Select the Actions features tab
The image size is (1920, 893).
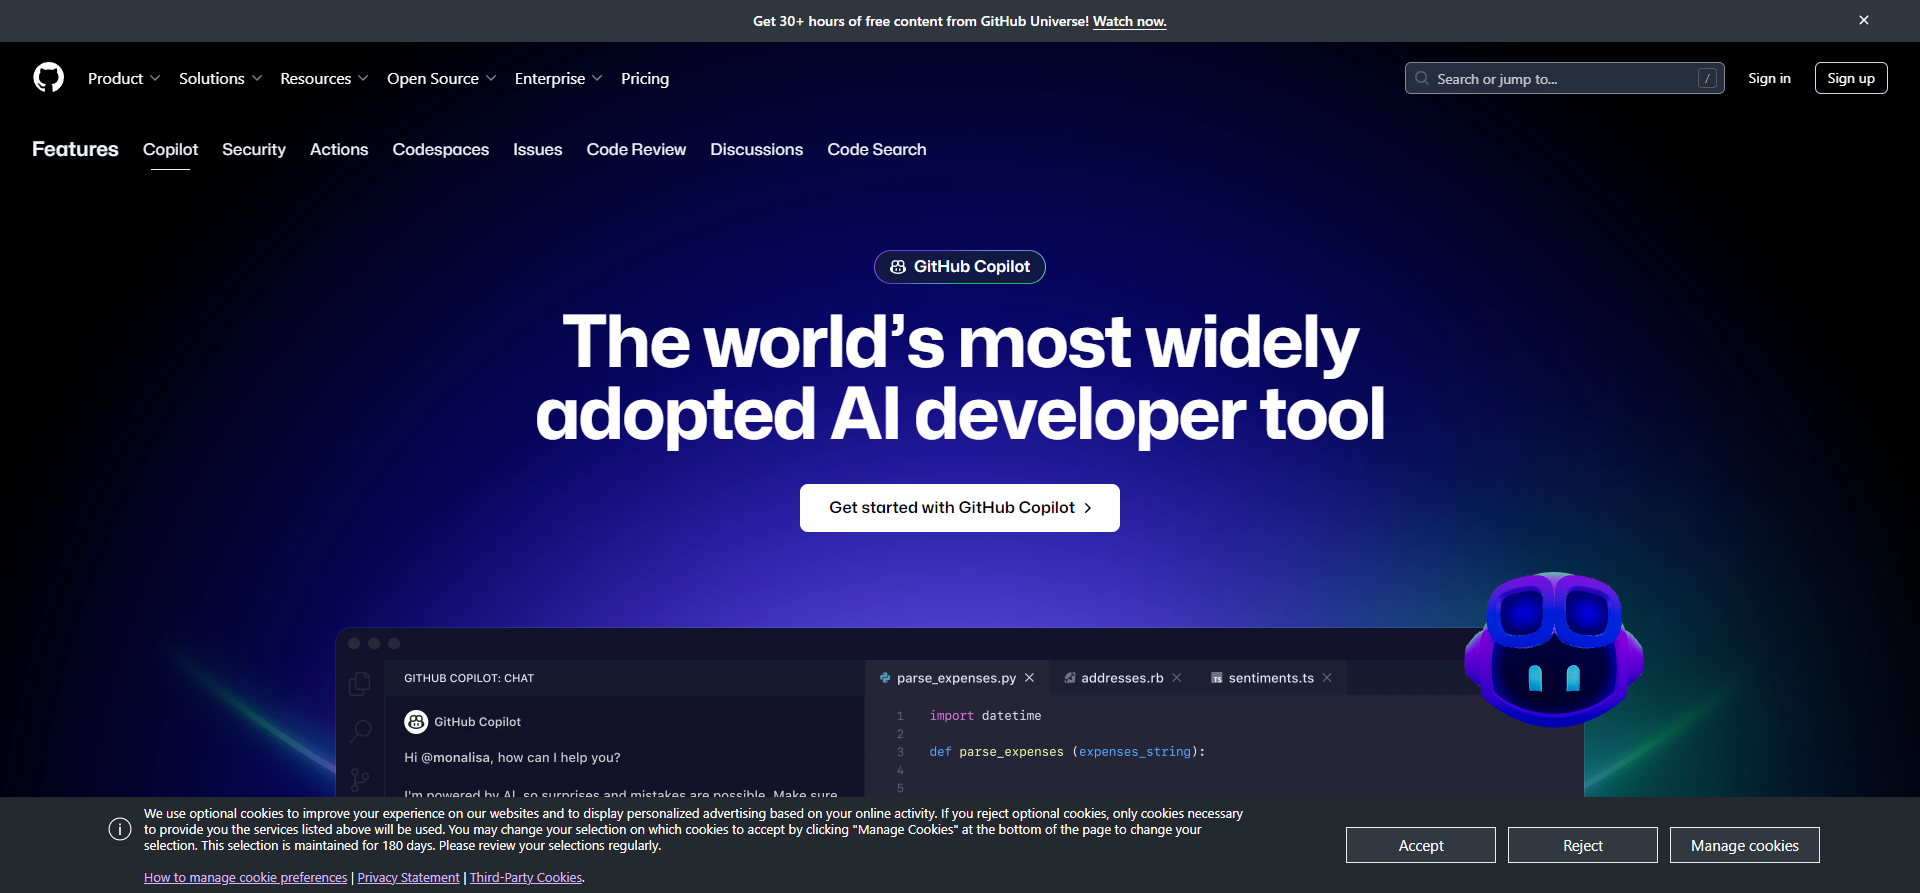tap(339, 149)
